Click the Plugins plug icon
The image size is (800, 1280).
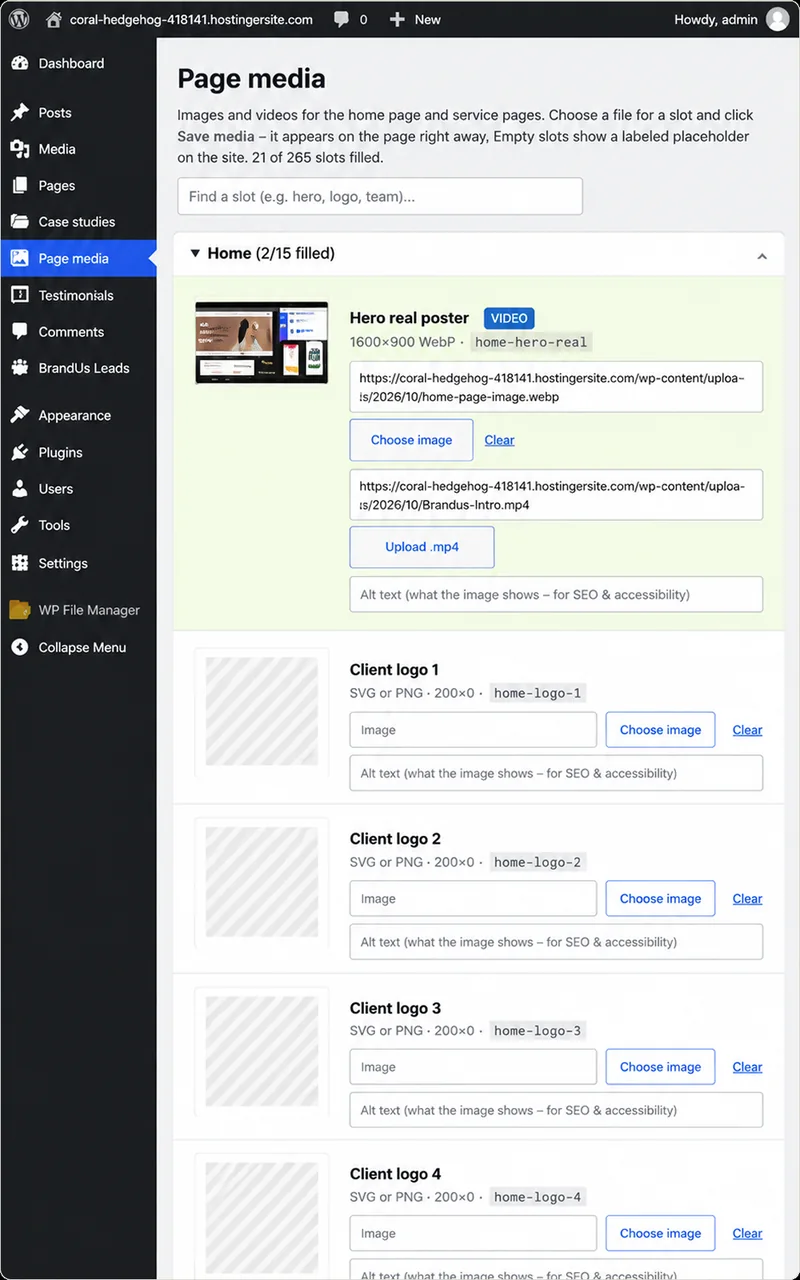20,452
